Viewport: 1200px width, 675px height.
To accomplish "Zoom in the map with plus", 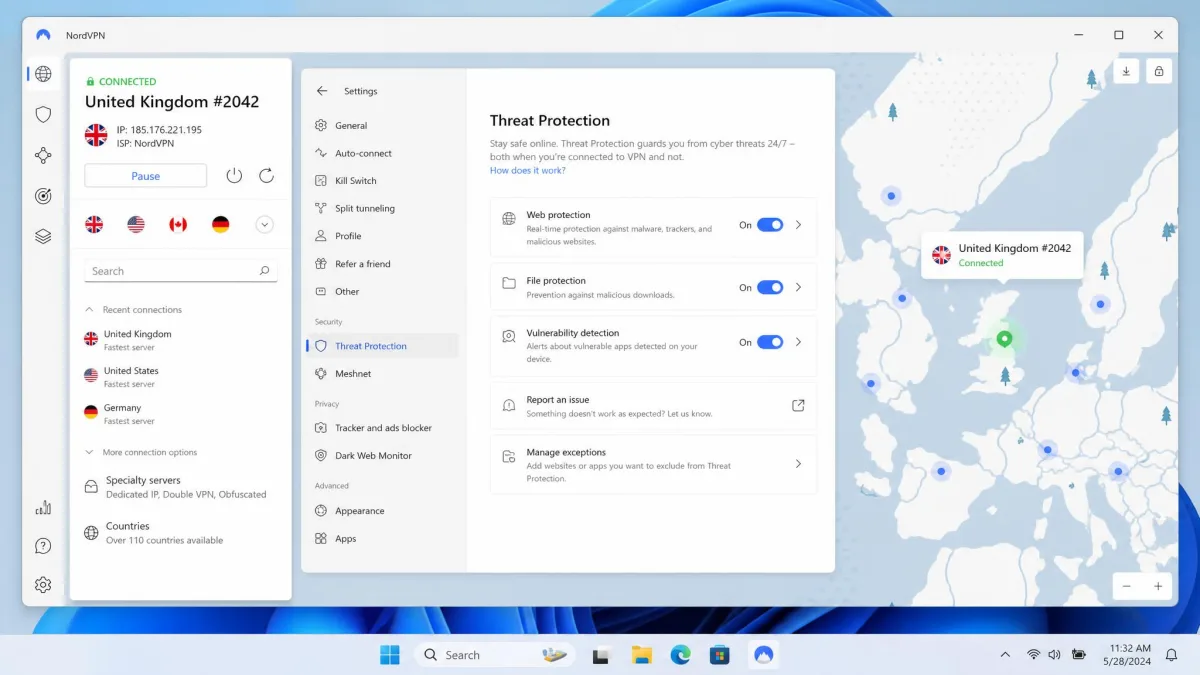I will [x=1158, y=587].
